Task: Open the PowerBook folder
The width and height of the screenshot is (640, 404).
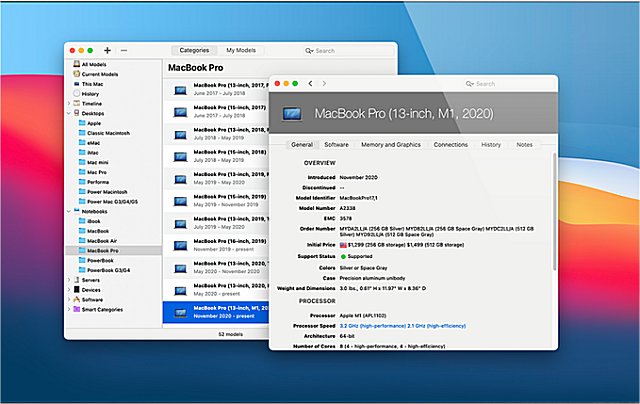Action: click(96, 260)
